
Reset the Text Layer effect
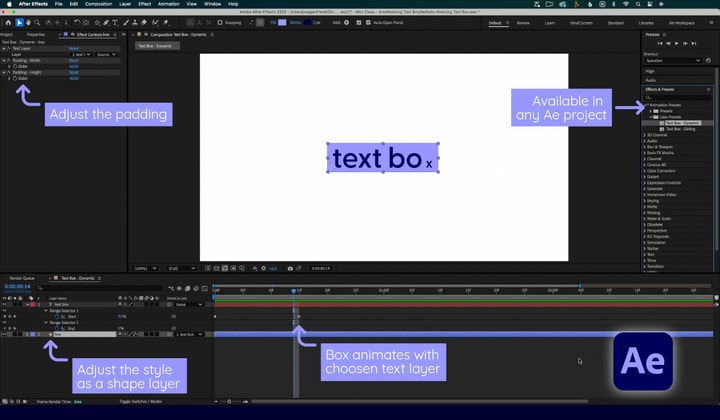(x=73, y=48)
